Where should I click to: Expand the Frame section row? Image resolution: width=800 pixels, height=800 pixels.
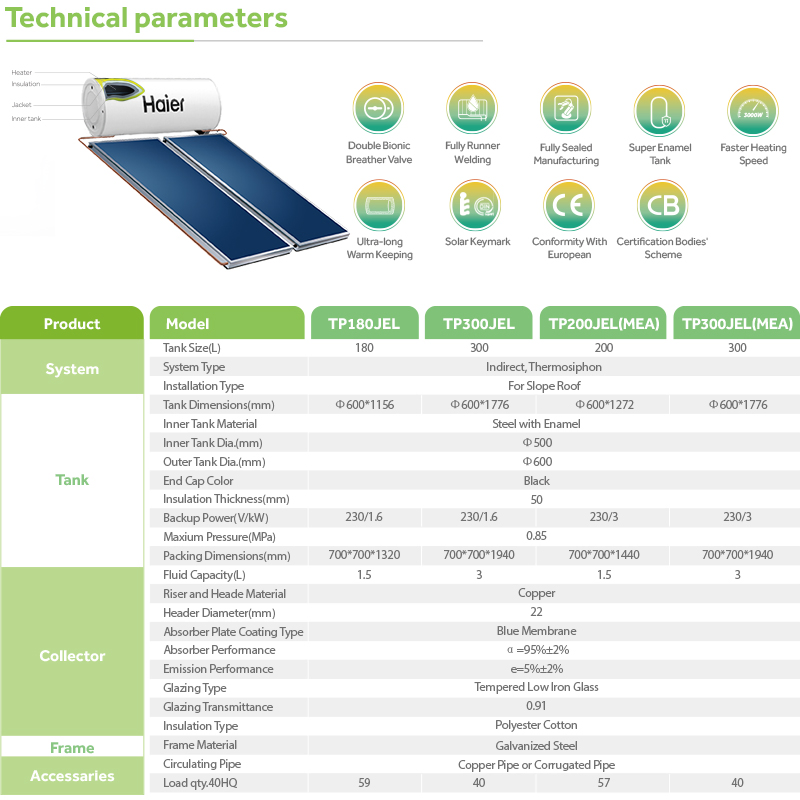pos(72,746)
